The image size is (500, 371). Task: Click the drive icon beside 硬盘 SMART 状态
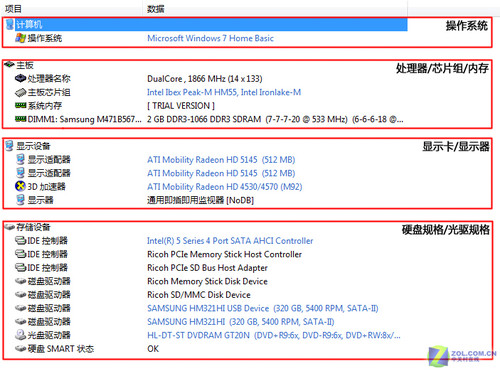pyautogui.click(x=20, y=349)
